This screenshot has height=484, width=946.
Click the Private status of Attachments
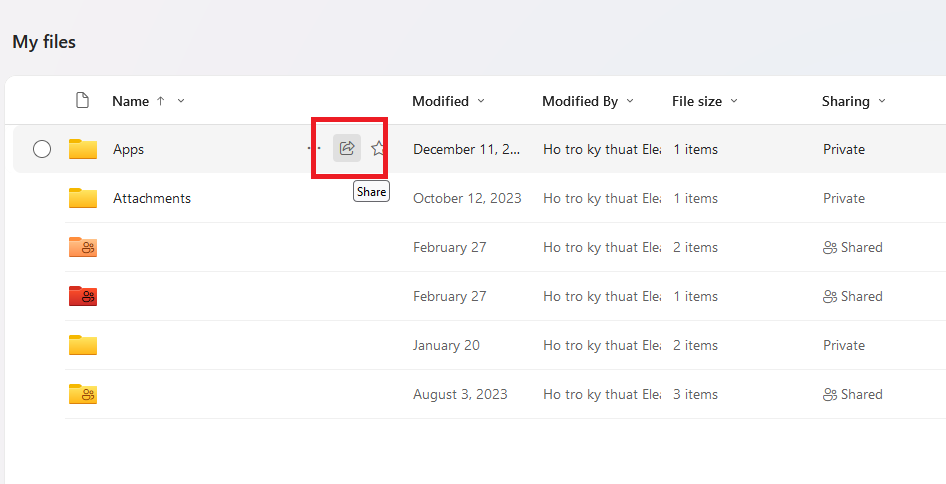pyautogui.click(x=844, y=198)
